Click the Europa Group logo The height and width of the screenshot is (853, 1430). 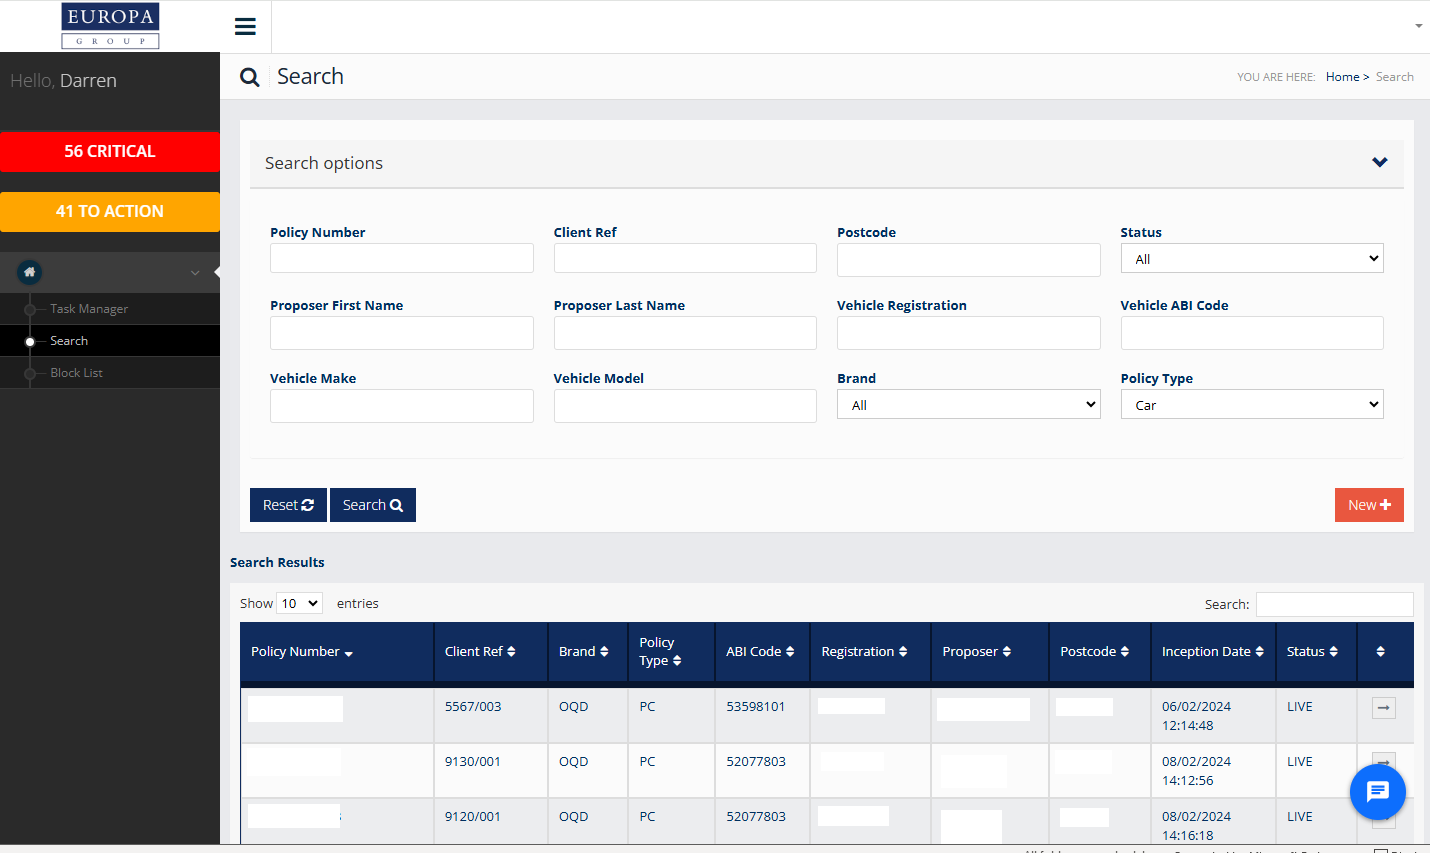click(110, 26)
